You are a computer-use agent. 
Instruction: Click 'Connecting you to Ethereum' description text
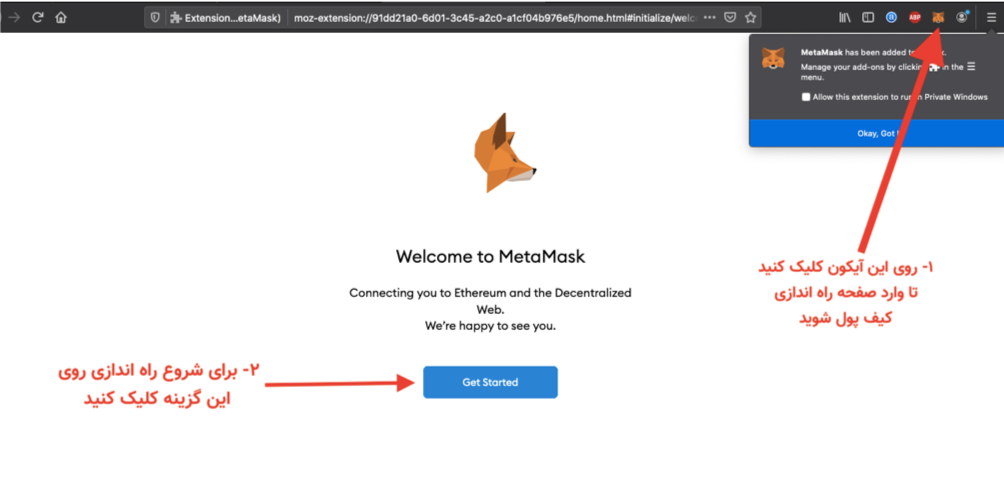click(x=490, y=301)
